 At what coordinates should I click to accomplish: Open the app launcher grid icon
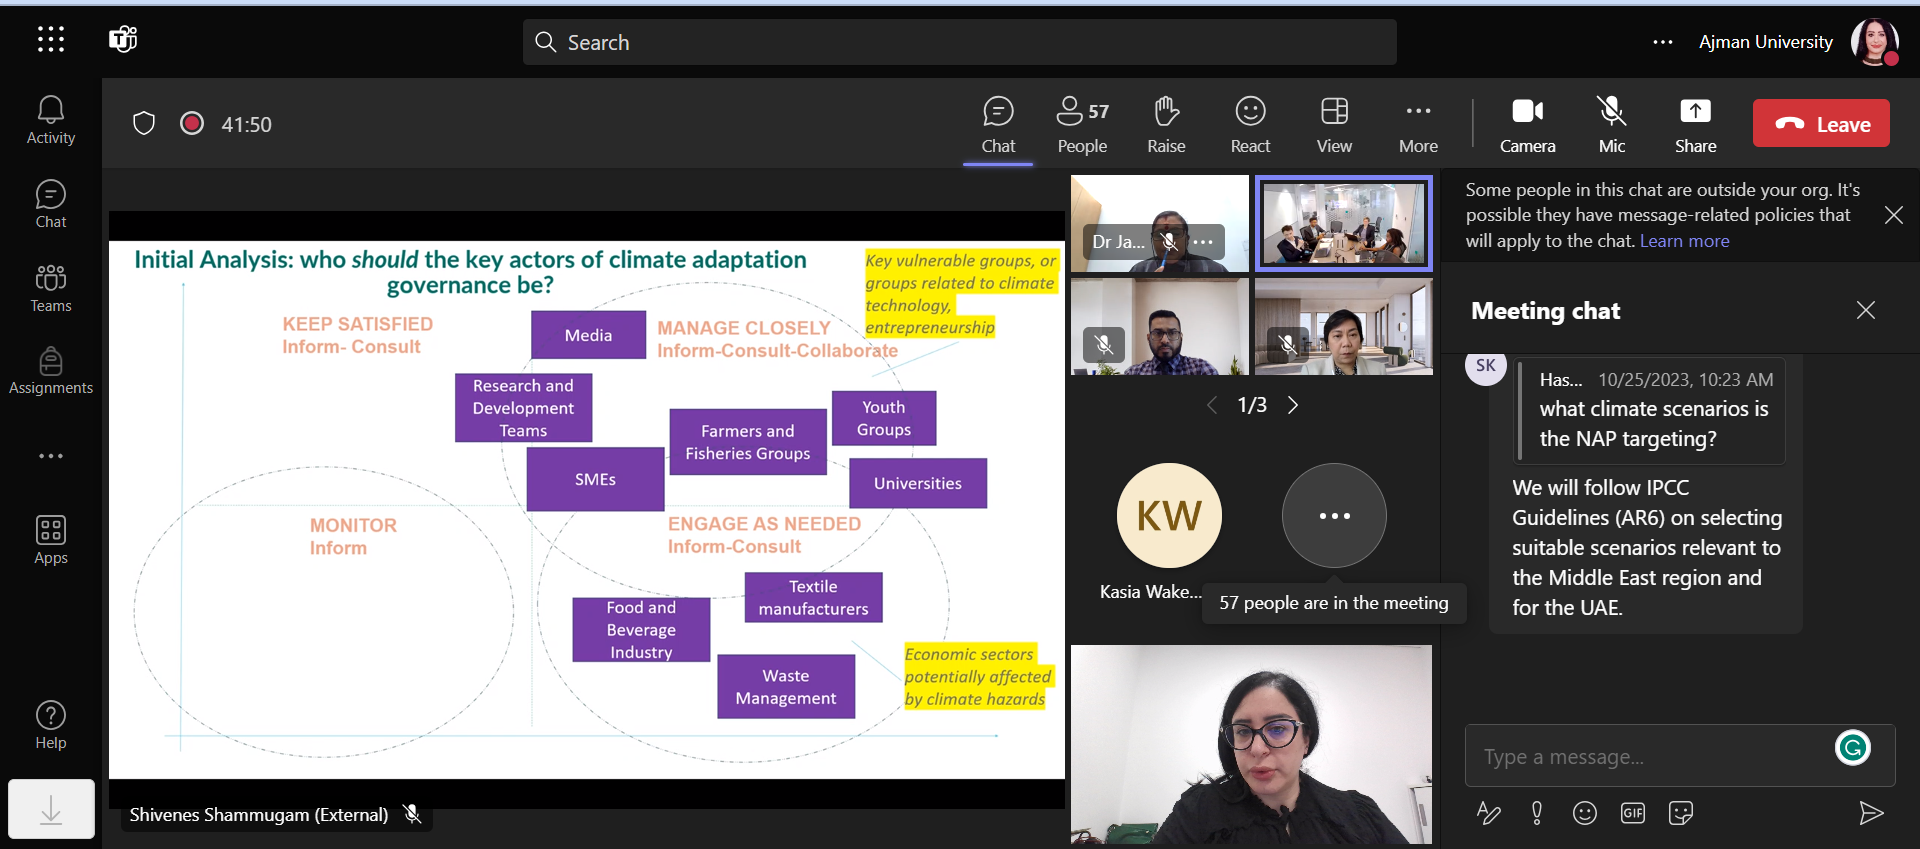tap(51, 39)
